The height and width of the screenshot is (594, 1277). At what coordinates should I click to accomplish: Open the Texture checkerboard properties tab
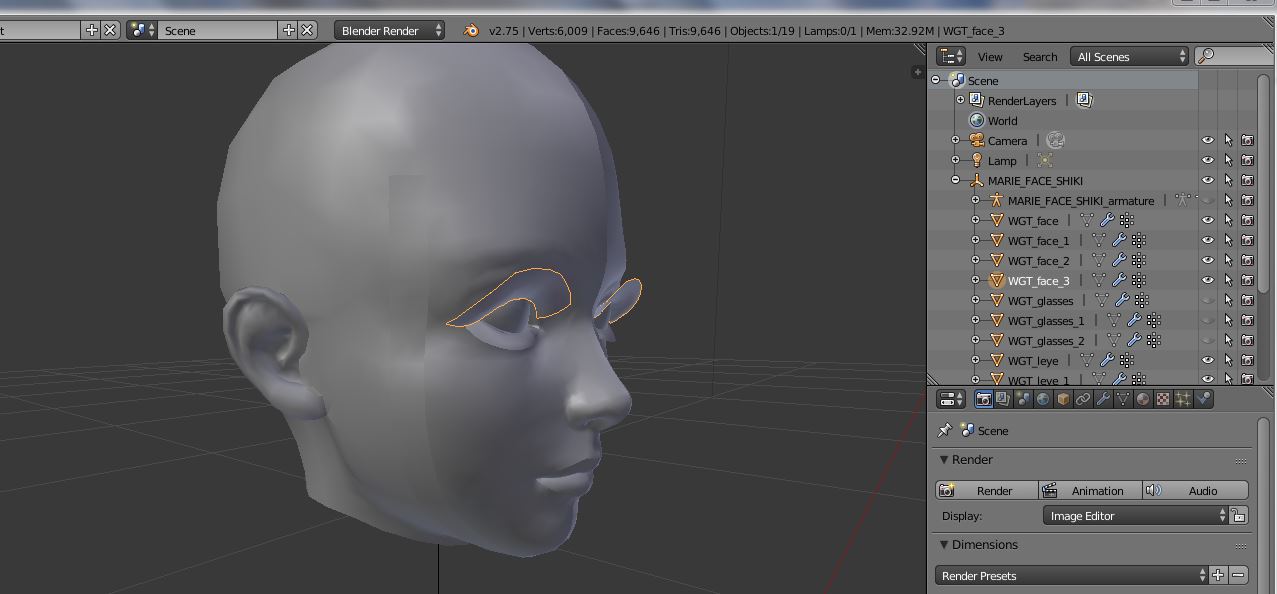(1163, 399)
